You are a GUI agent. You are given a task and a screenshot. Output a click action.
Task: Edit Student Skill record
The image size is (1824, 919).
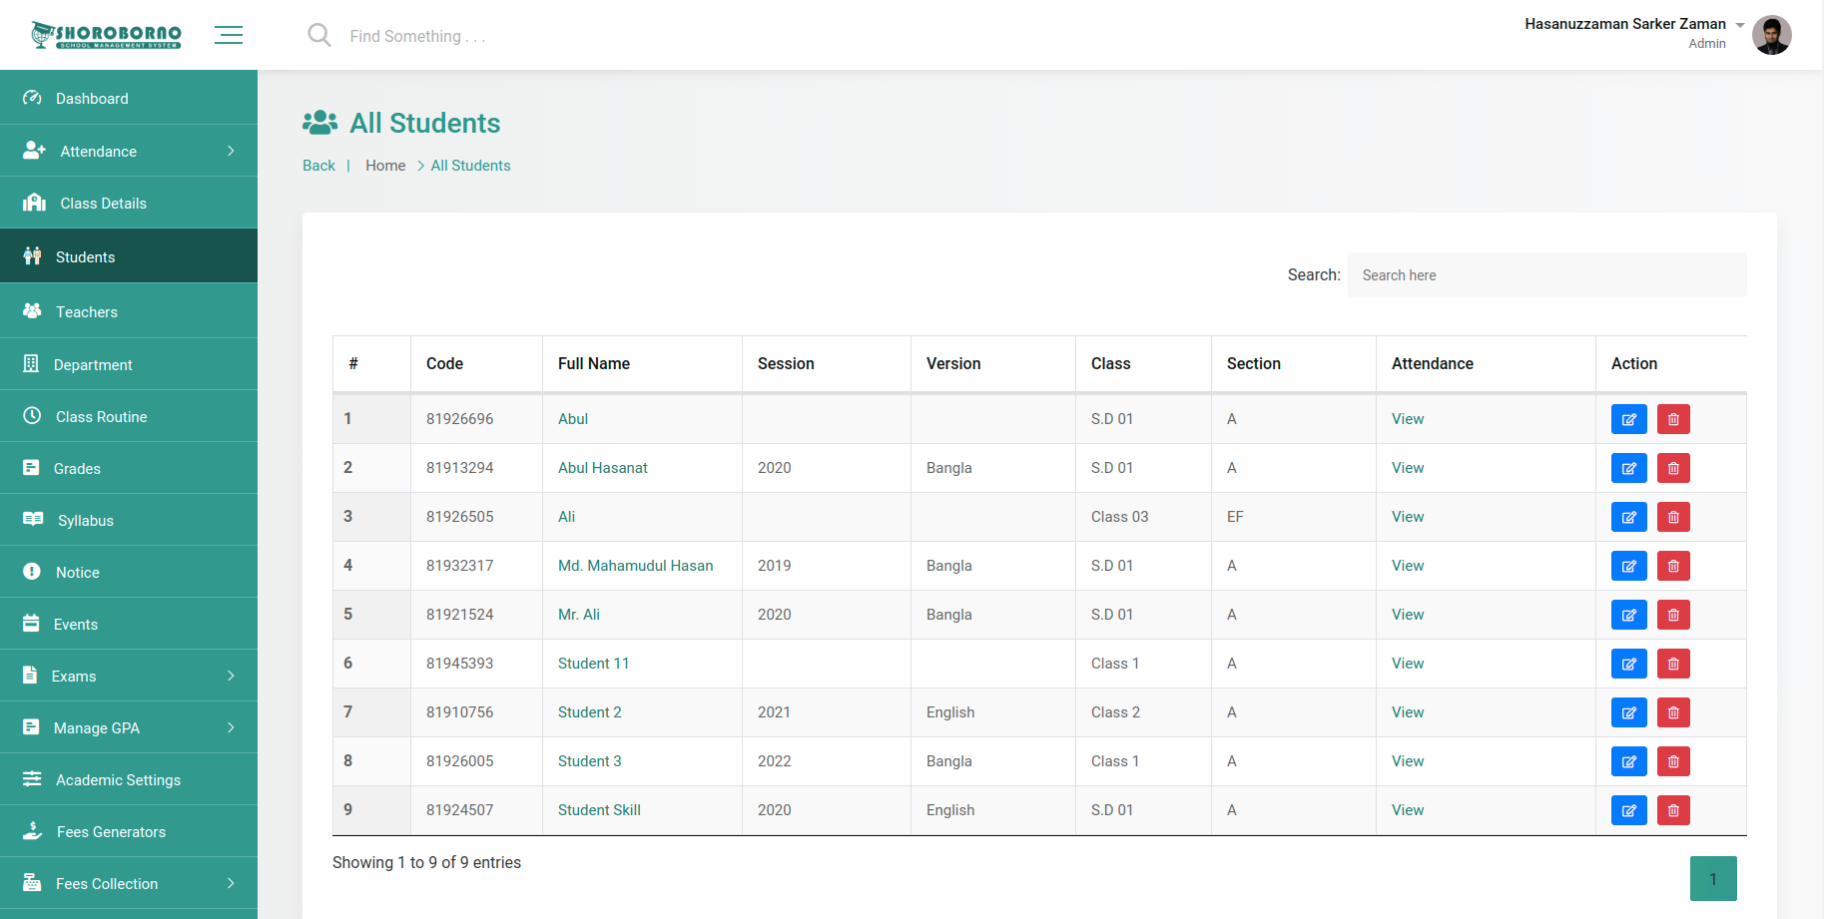(1629, 810)
